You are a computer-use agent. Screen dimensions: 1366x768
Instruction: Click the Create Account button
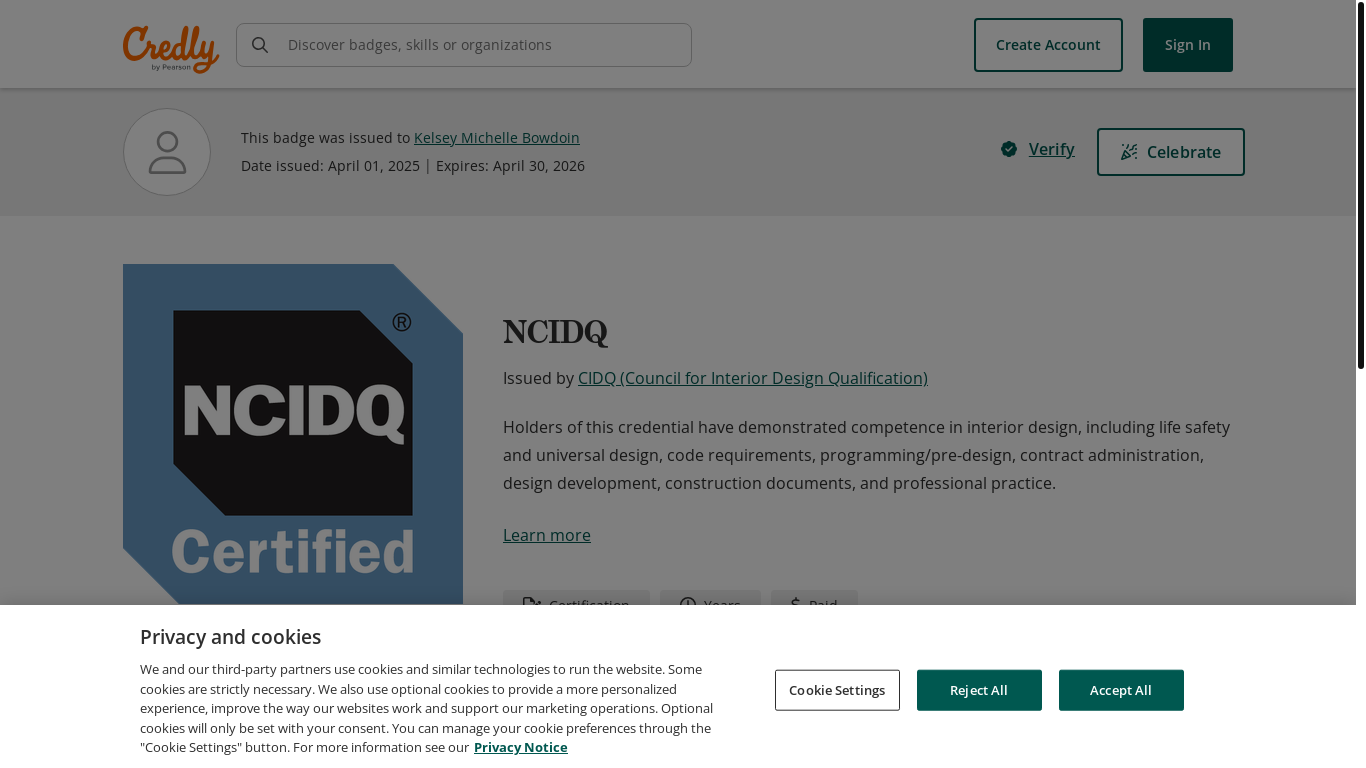pyautogui.click(x=1048, y=45)
